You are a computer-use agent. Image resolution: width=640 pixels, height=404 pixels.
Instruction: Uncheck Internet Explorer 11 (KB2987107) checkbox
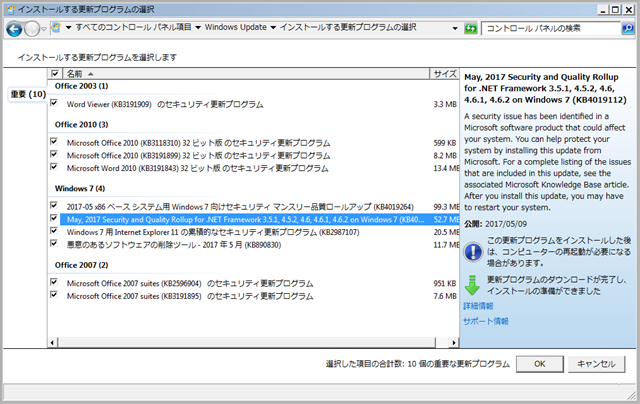tap(53, 231)
